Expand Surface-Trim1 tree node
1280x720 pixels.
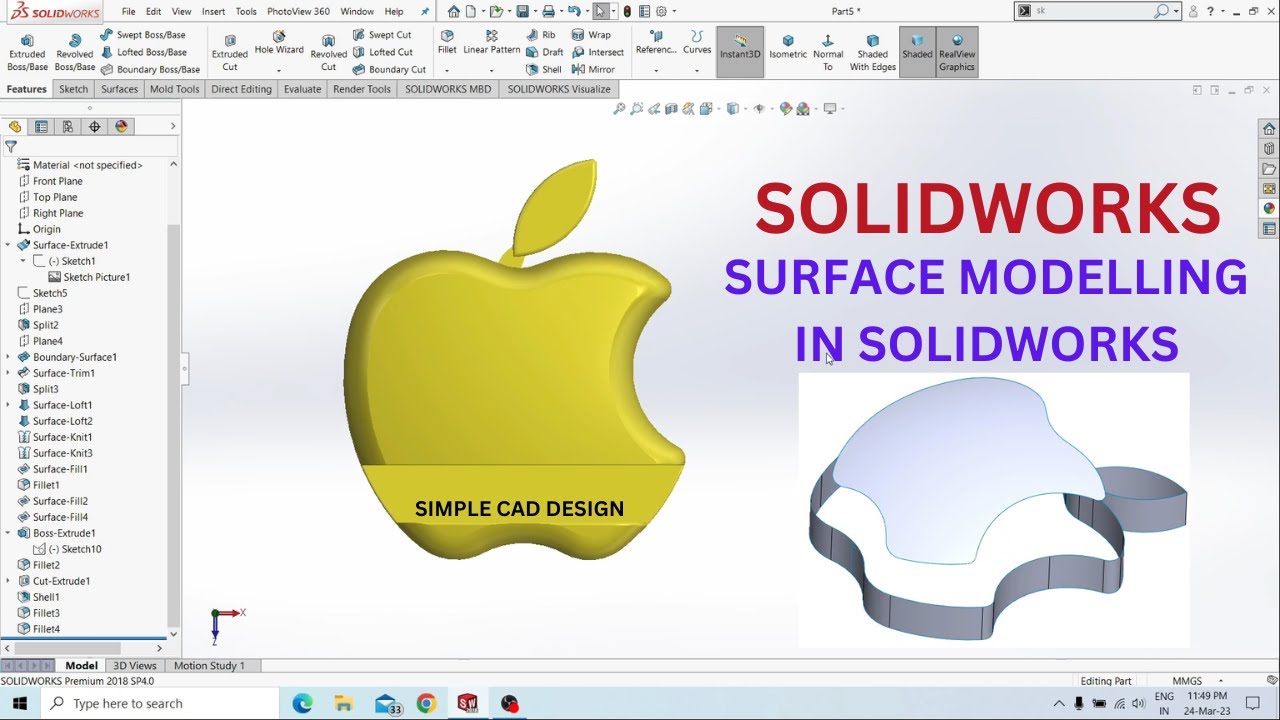pos(8,373)
